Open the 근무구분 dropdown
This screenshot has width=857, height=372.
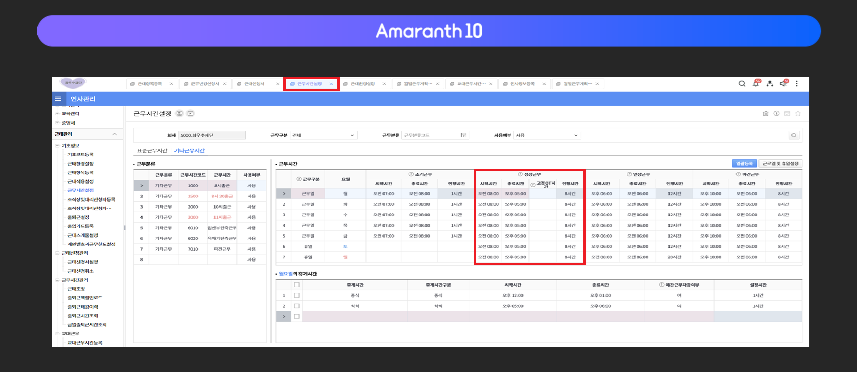pyautogui.click(x=323, y=135)
